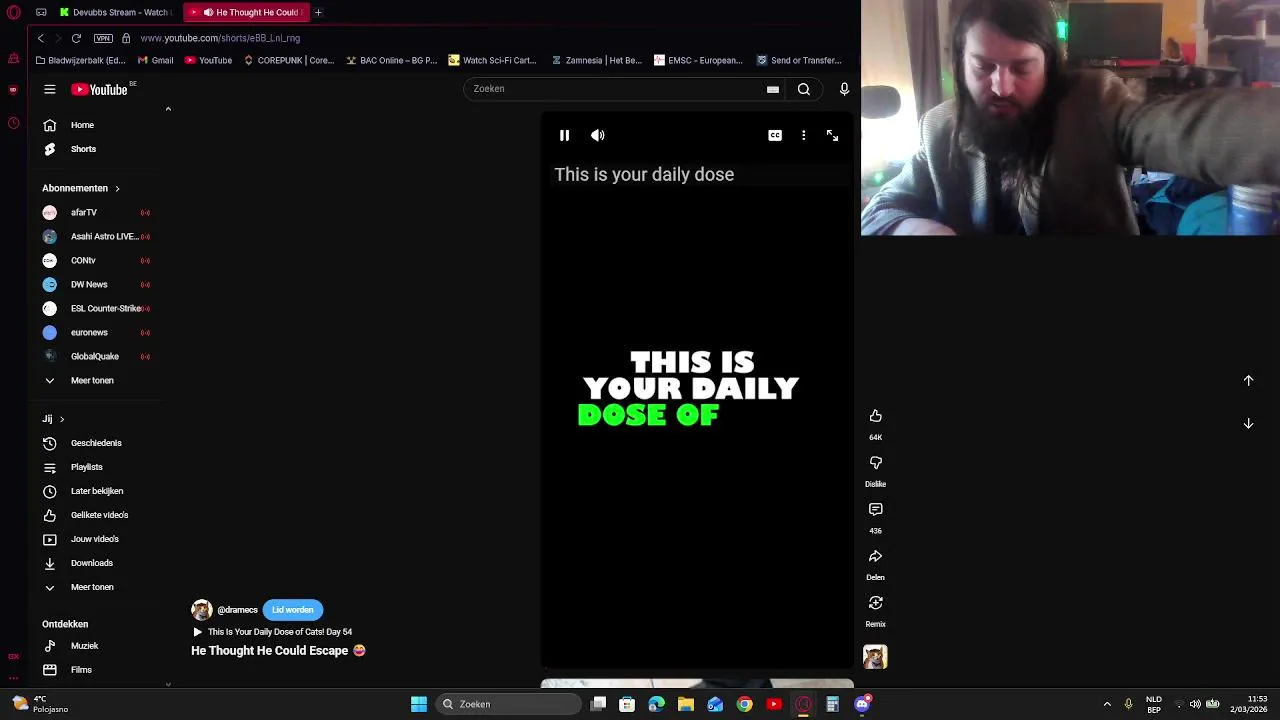Image resolution: width=1280 pixels, height=720 pixels.
Task: Pause the Shorts video
Action: click(564, 135)
